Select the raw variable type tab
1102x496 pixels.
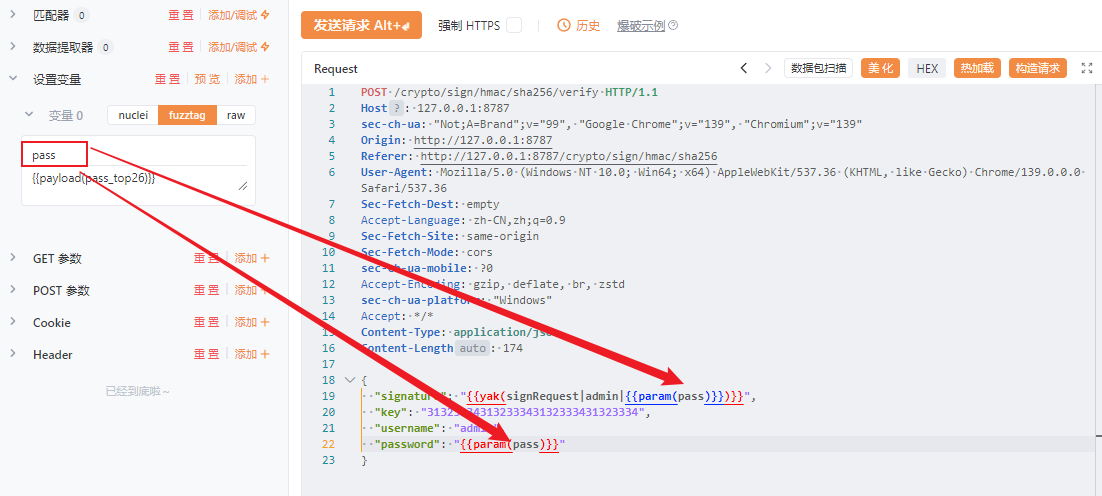[236, 115]
